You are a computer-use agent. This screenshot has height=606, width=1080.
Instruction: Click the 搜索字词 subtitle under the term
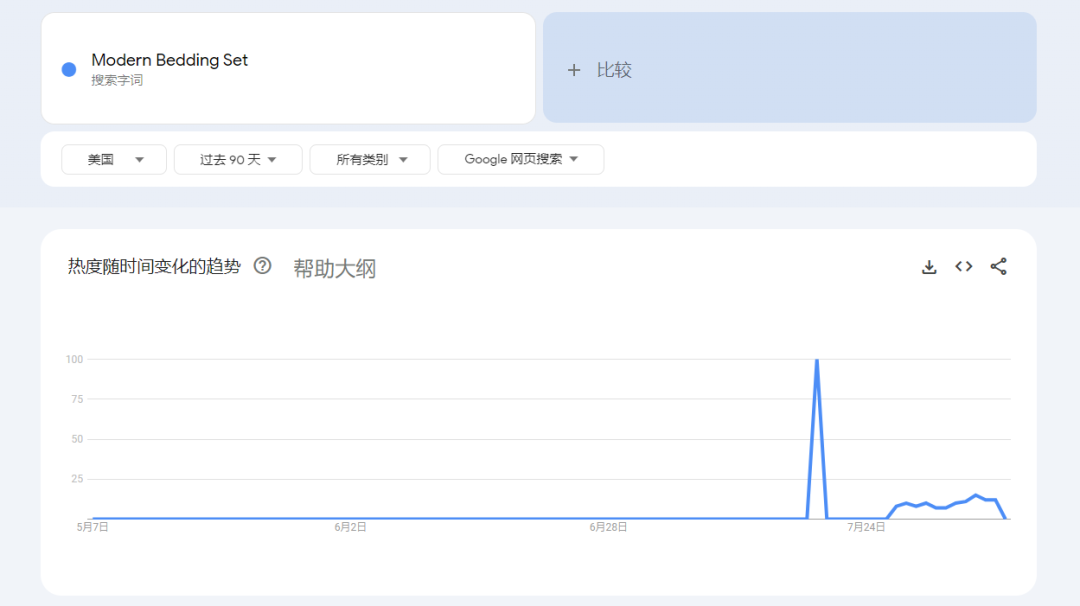pos(117,80)
